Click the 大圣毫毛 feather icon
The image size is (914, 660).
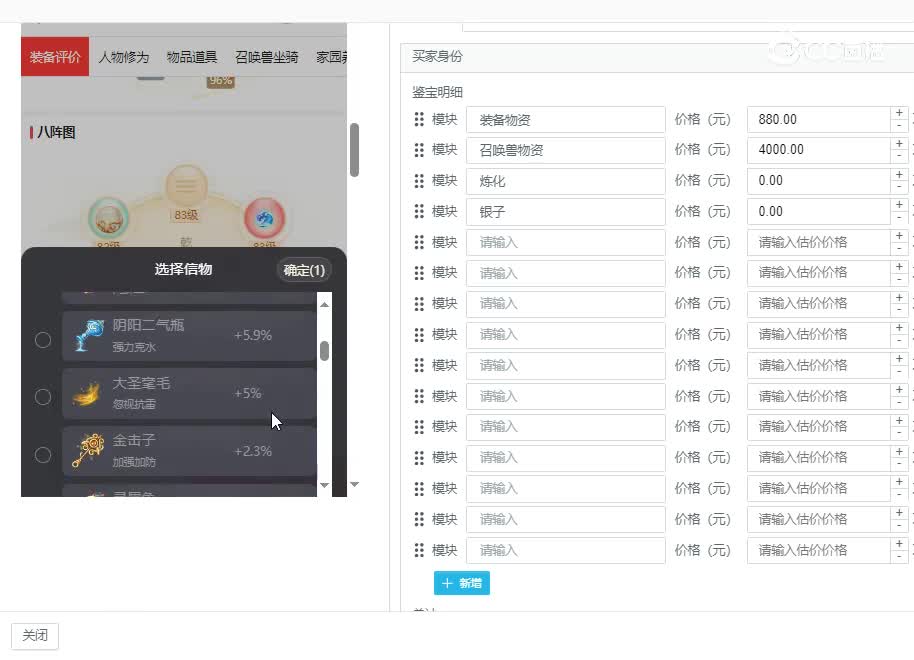pos(86,394)
